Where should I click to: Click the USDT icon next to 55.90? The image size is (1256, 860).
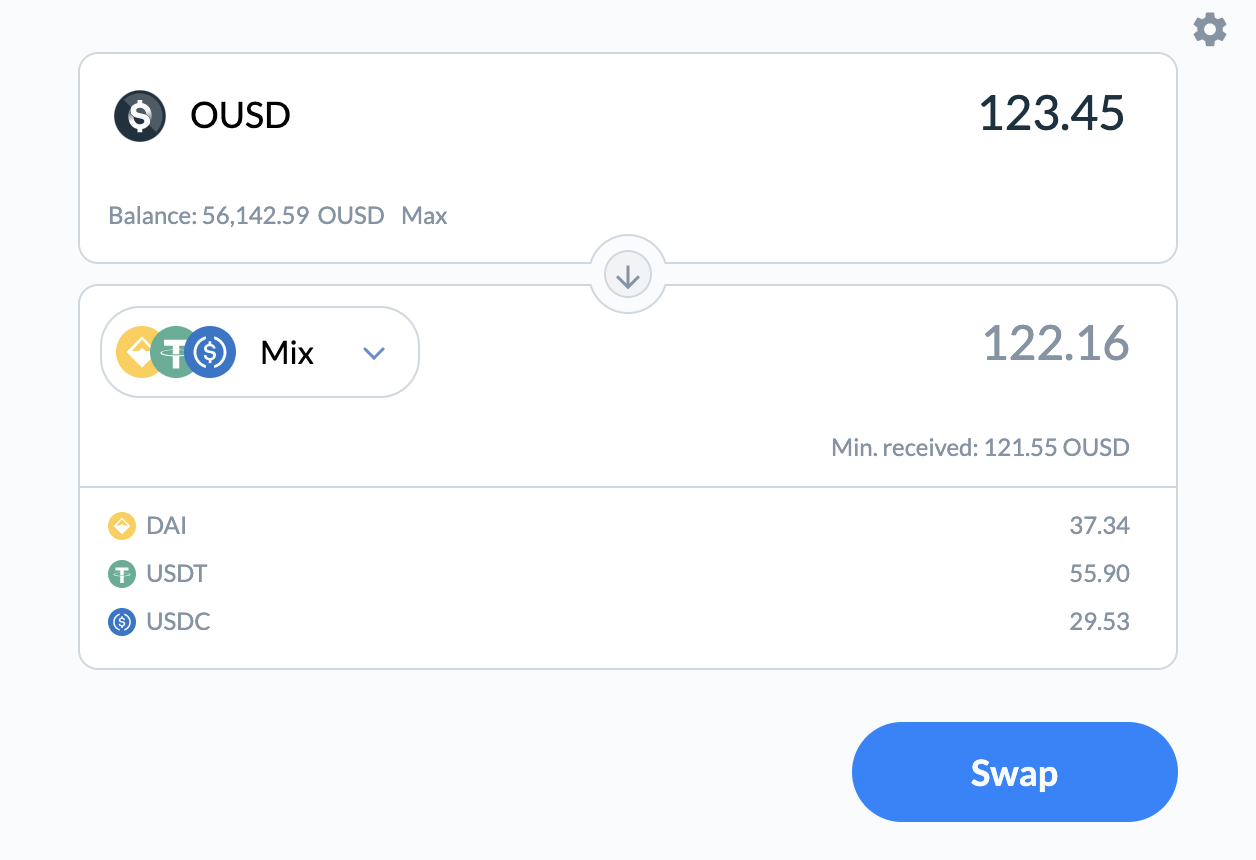121,573
